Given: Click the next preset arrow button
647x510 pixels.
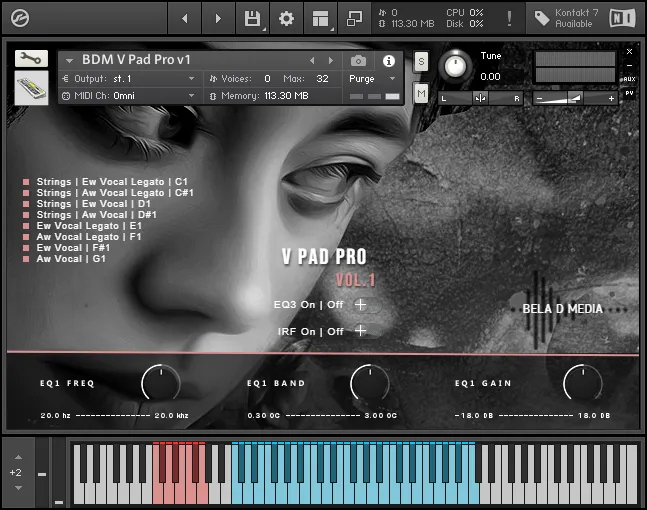Looking at the screenshot, I should (x=333, y=60).
